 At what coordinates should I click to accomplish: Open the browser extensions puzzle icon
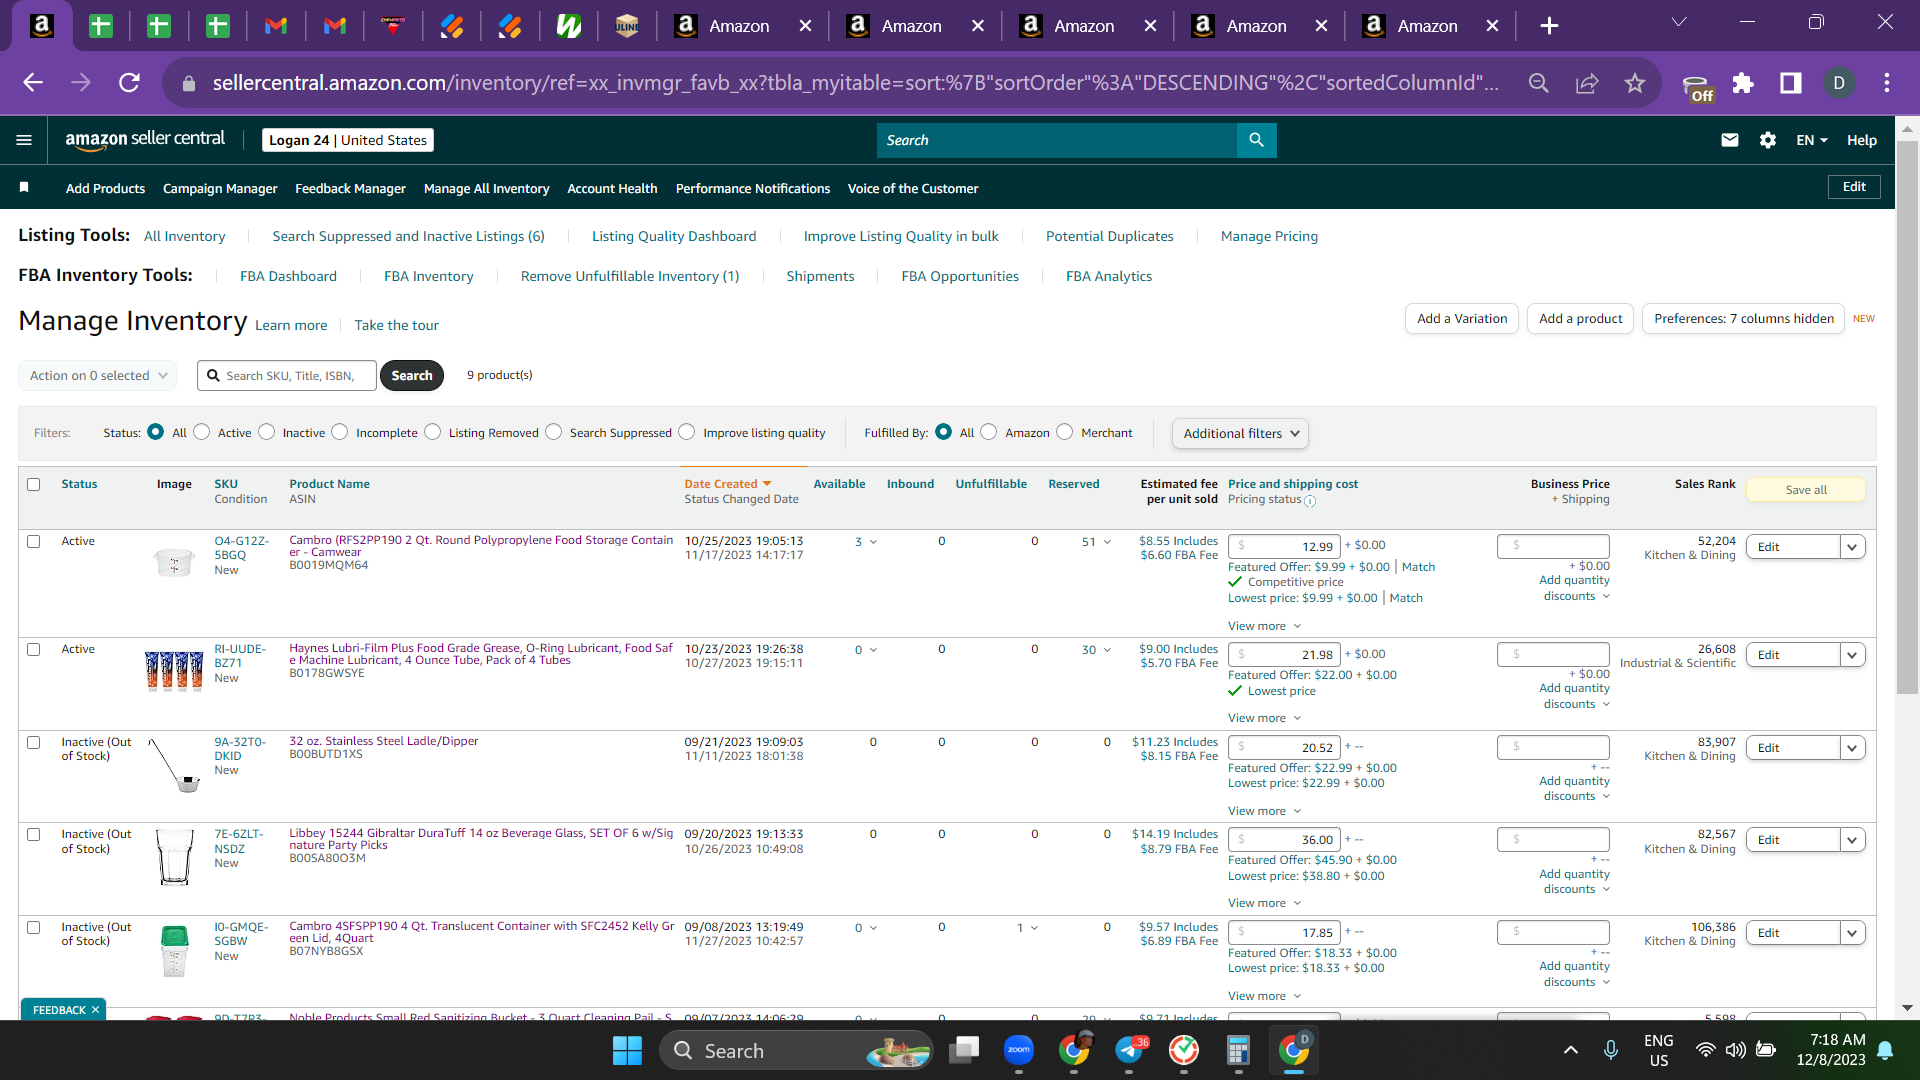point(1743,83)
